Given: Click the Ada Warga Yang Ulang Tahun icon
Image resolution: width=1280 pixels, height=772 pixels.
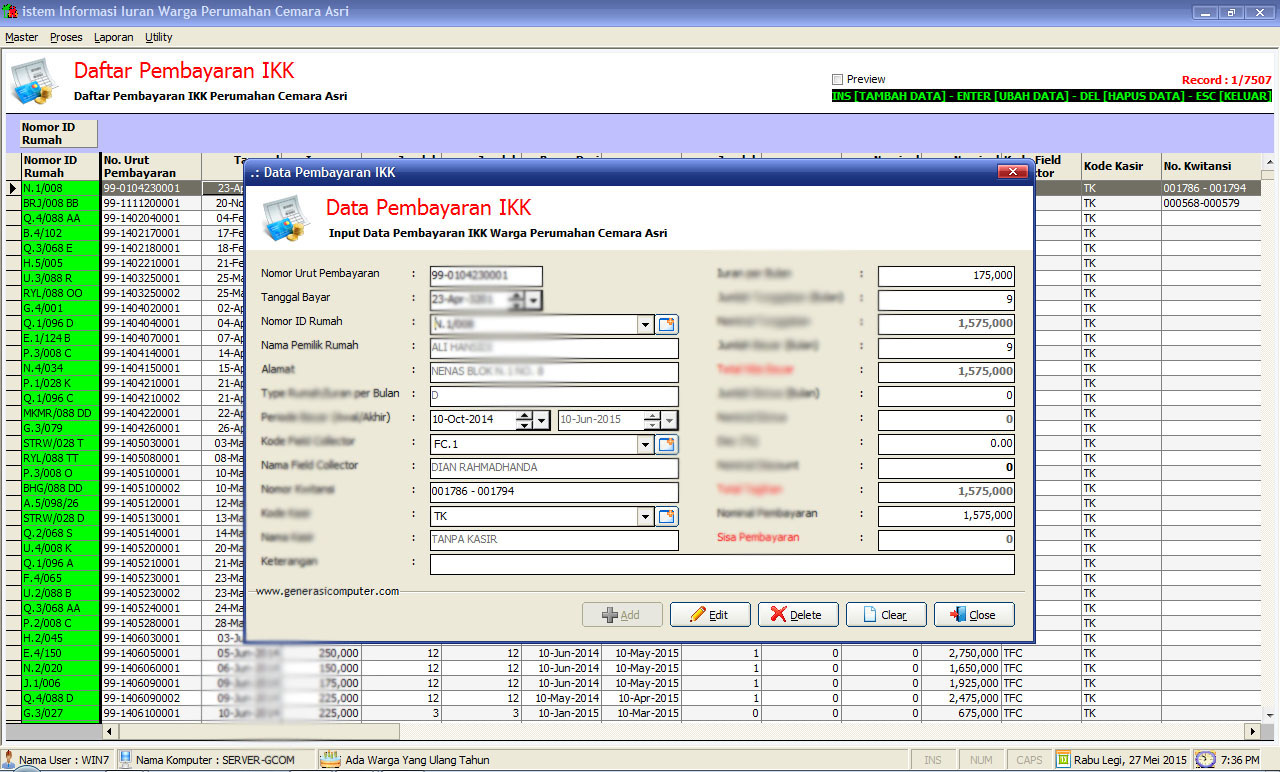Looking at the screenshot, I should (330, 760).
